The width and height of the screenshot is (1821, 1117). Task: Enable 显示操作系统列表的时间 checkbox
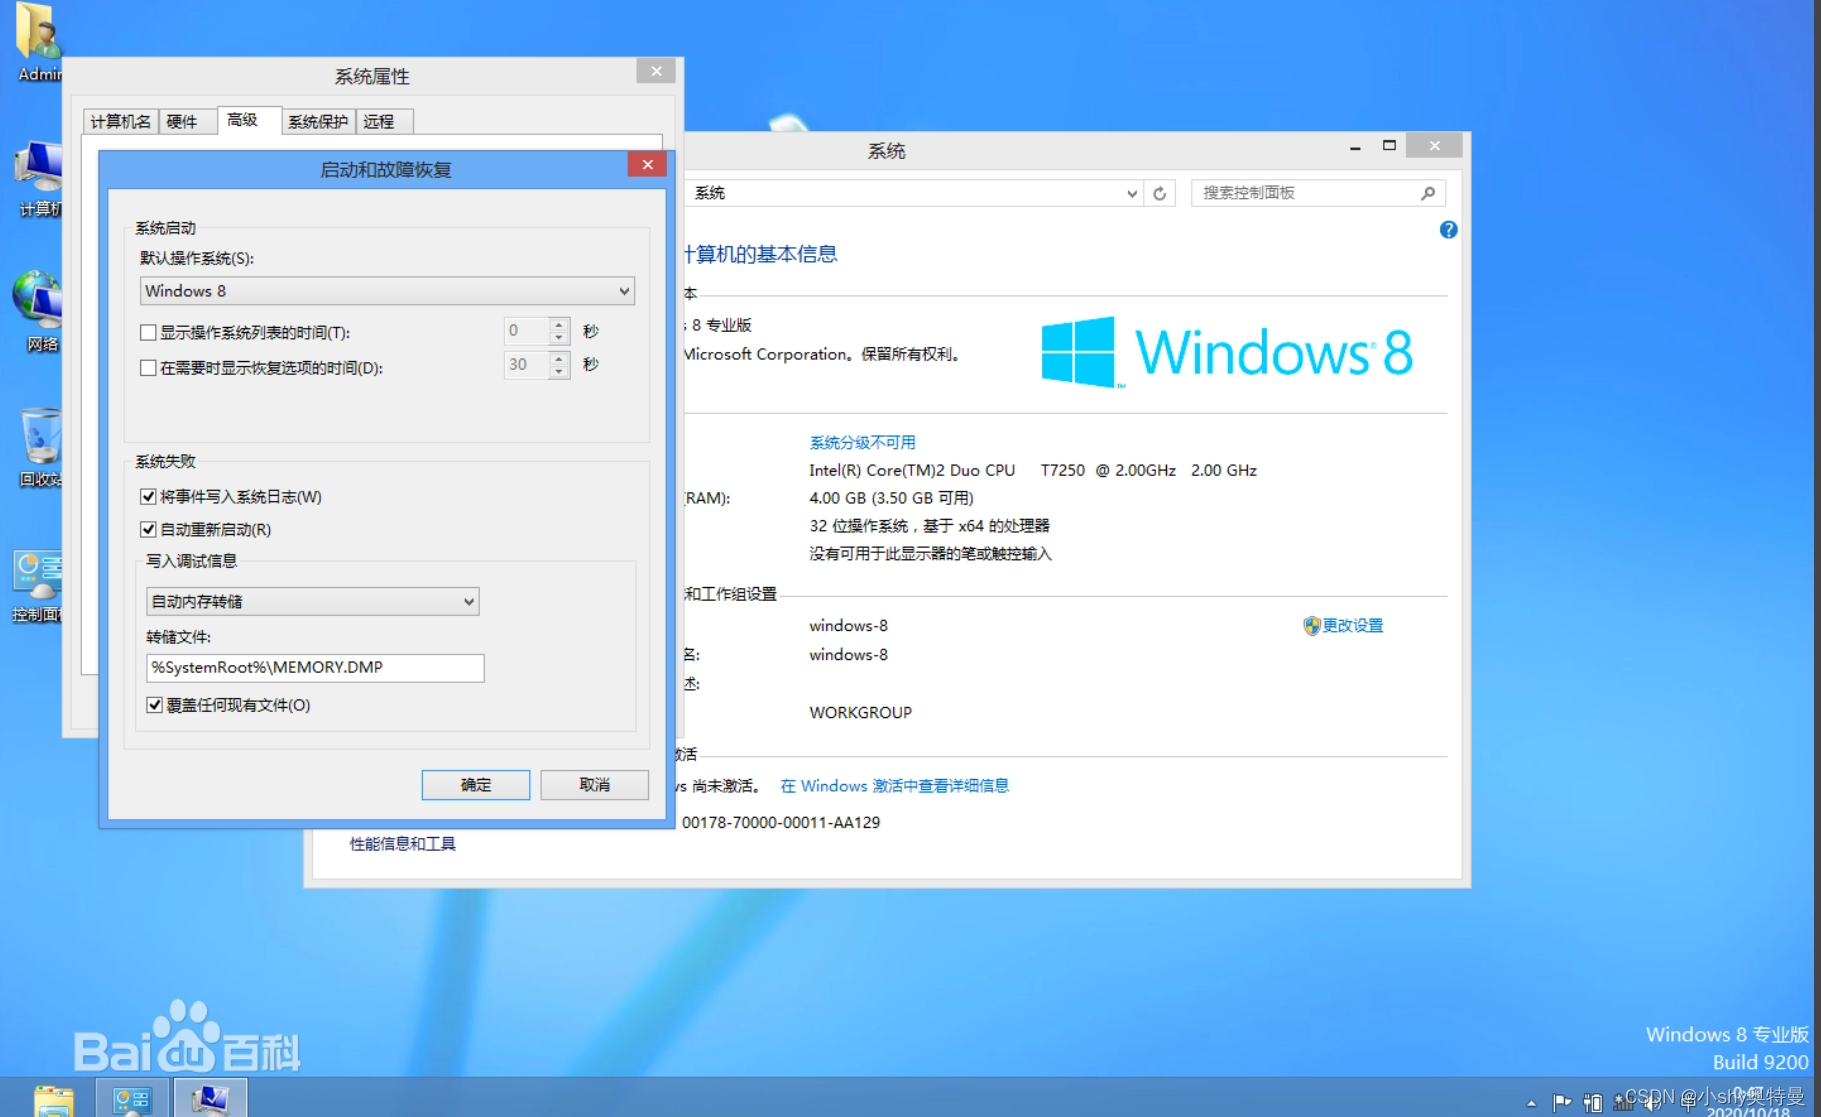point(148,332)
